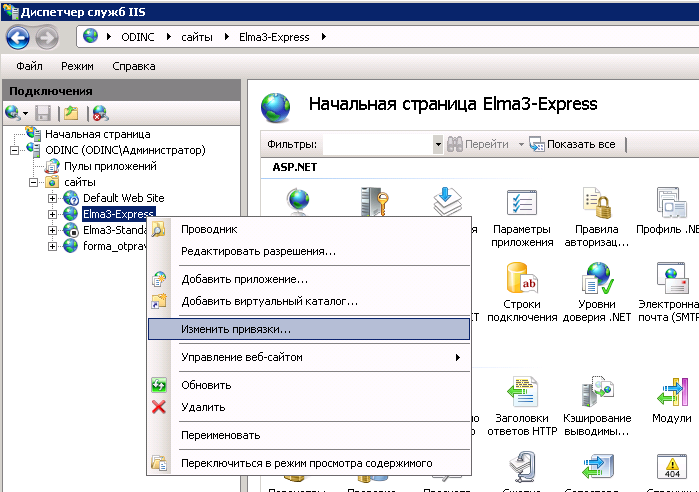Screen dimensions: 699x492
Task: Expand the forma_otprav site node
Action: point(53,246)
